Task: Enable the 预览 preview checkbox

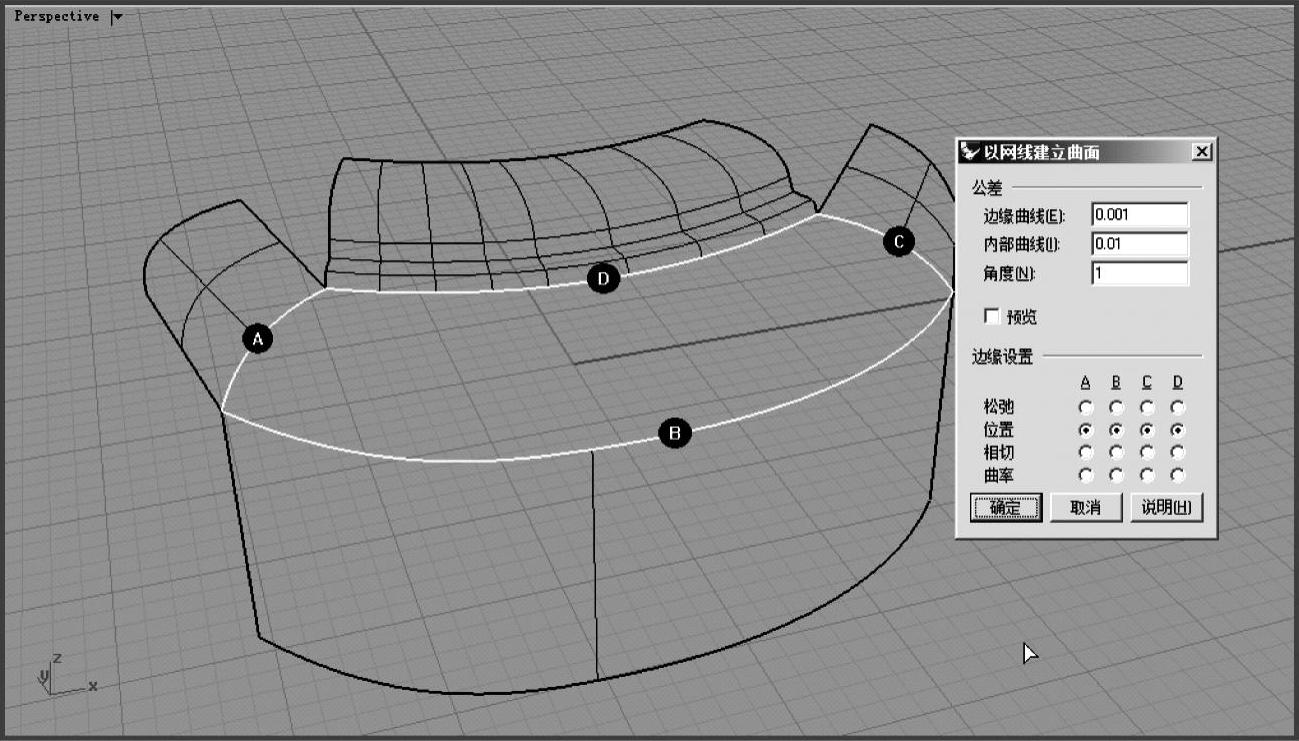Action: pos(992,316)
